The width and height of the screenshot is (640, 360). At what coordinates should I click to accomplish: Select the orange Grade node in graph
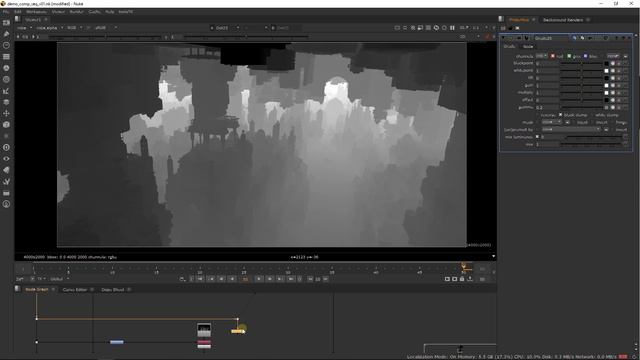pos(238,331)
